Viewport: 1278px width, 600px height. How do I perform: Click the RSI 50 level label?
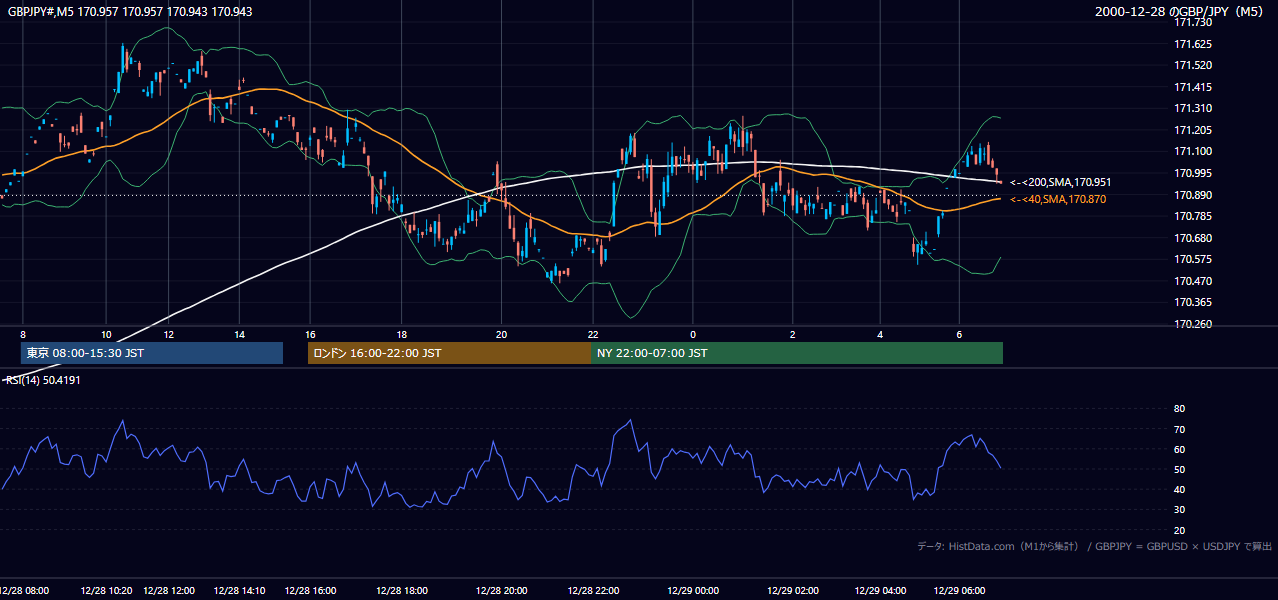pos(1179,469)
